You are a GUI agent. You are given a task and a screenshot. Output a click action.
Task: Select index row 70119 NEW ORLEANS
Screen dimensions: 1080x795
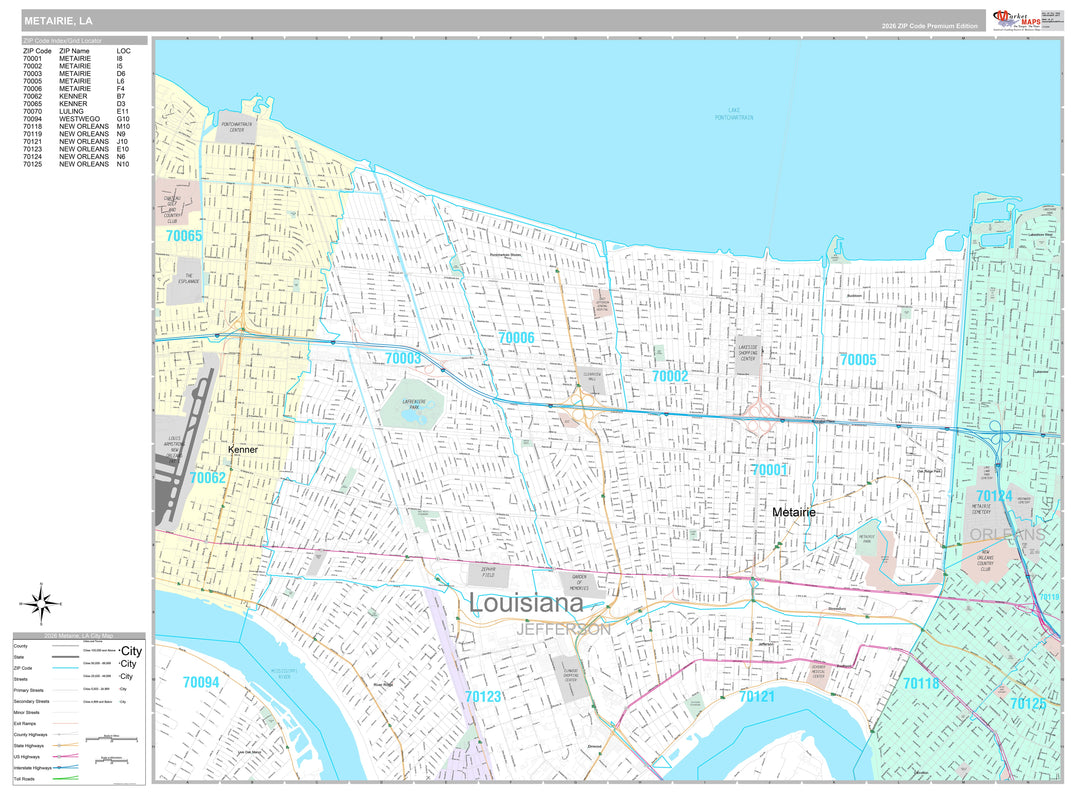[74, 134]
